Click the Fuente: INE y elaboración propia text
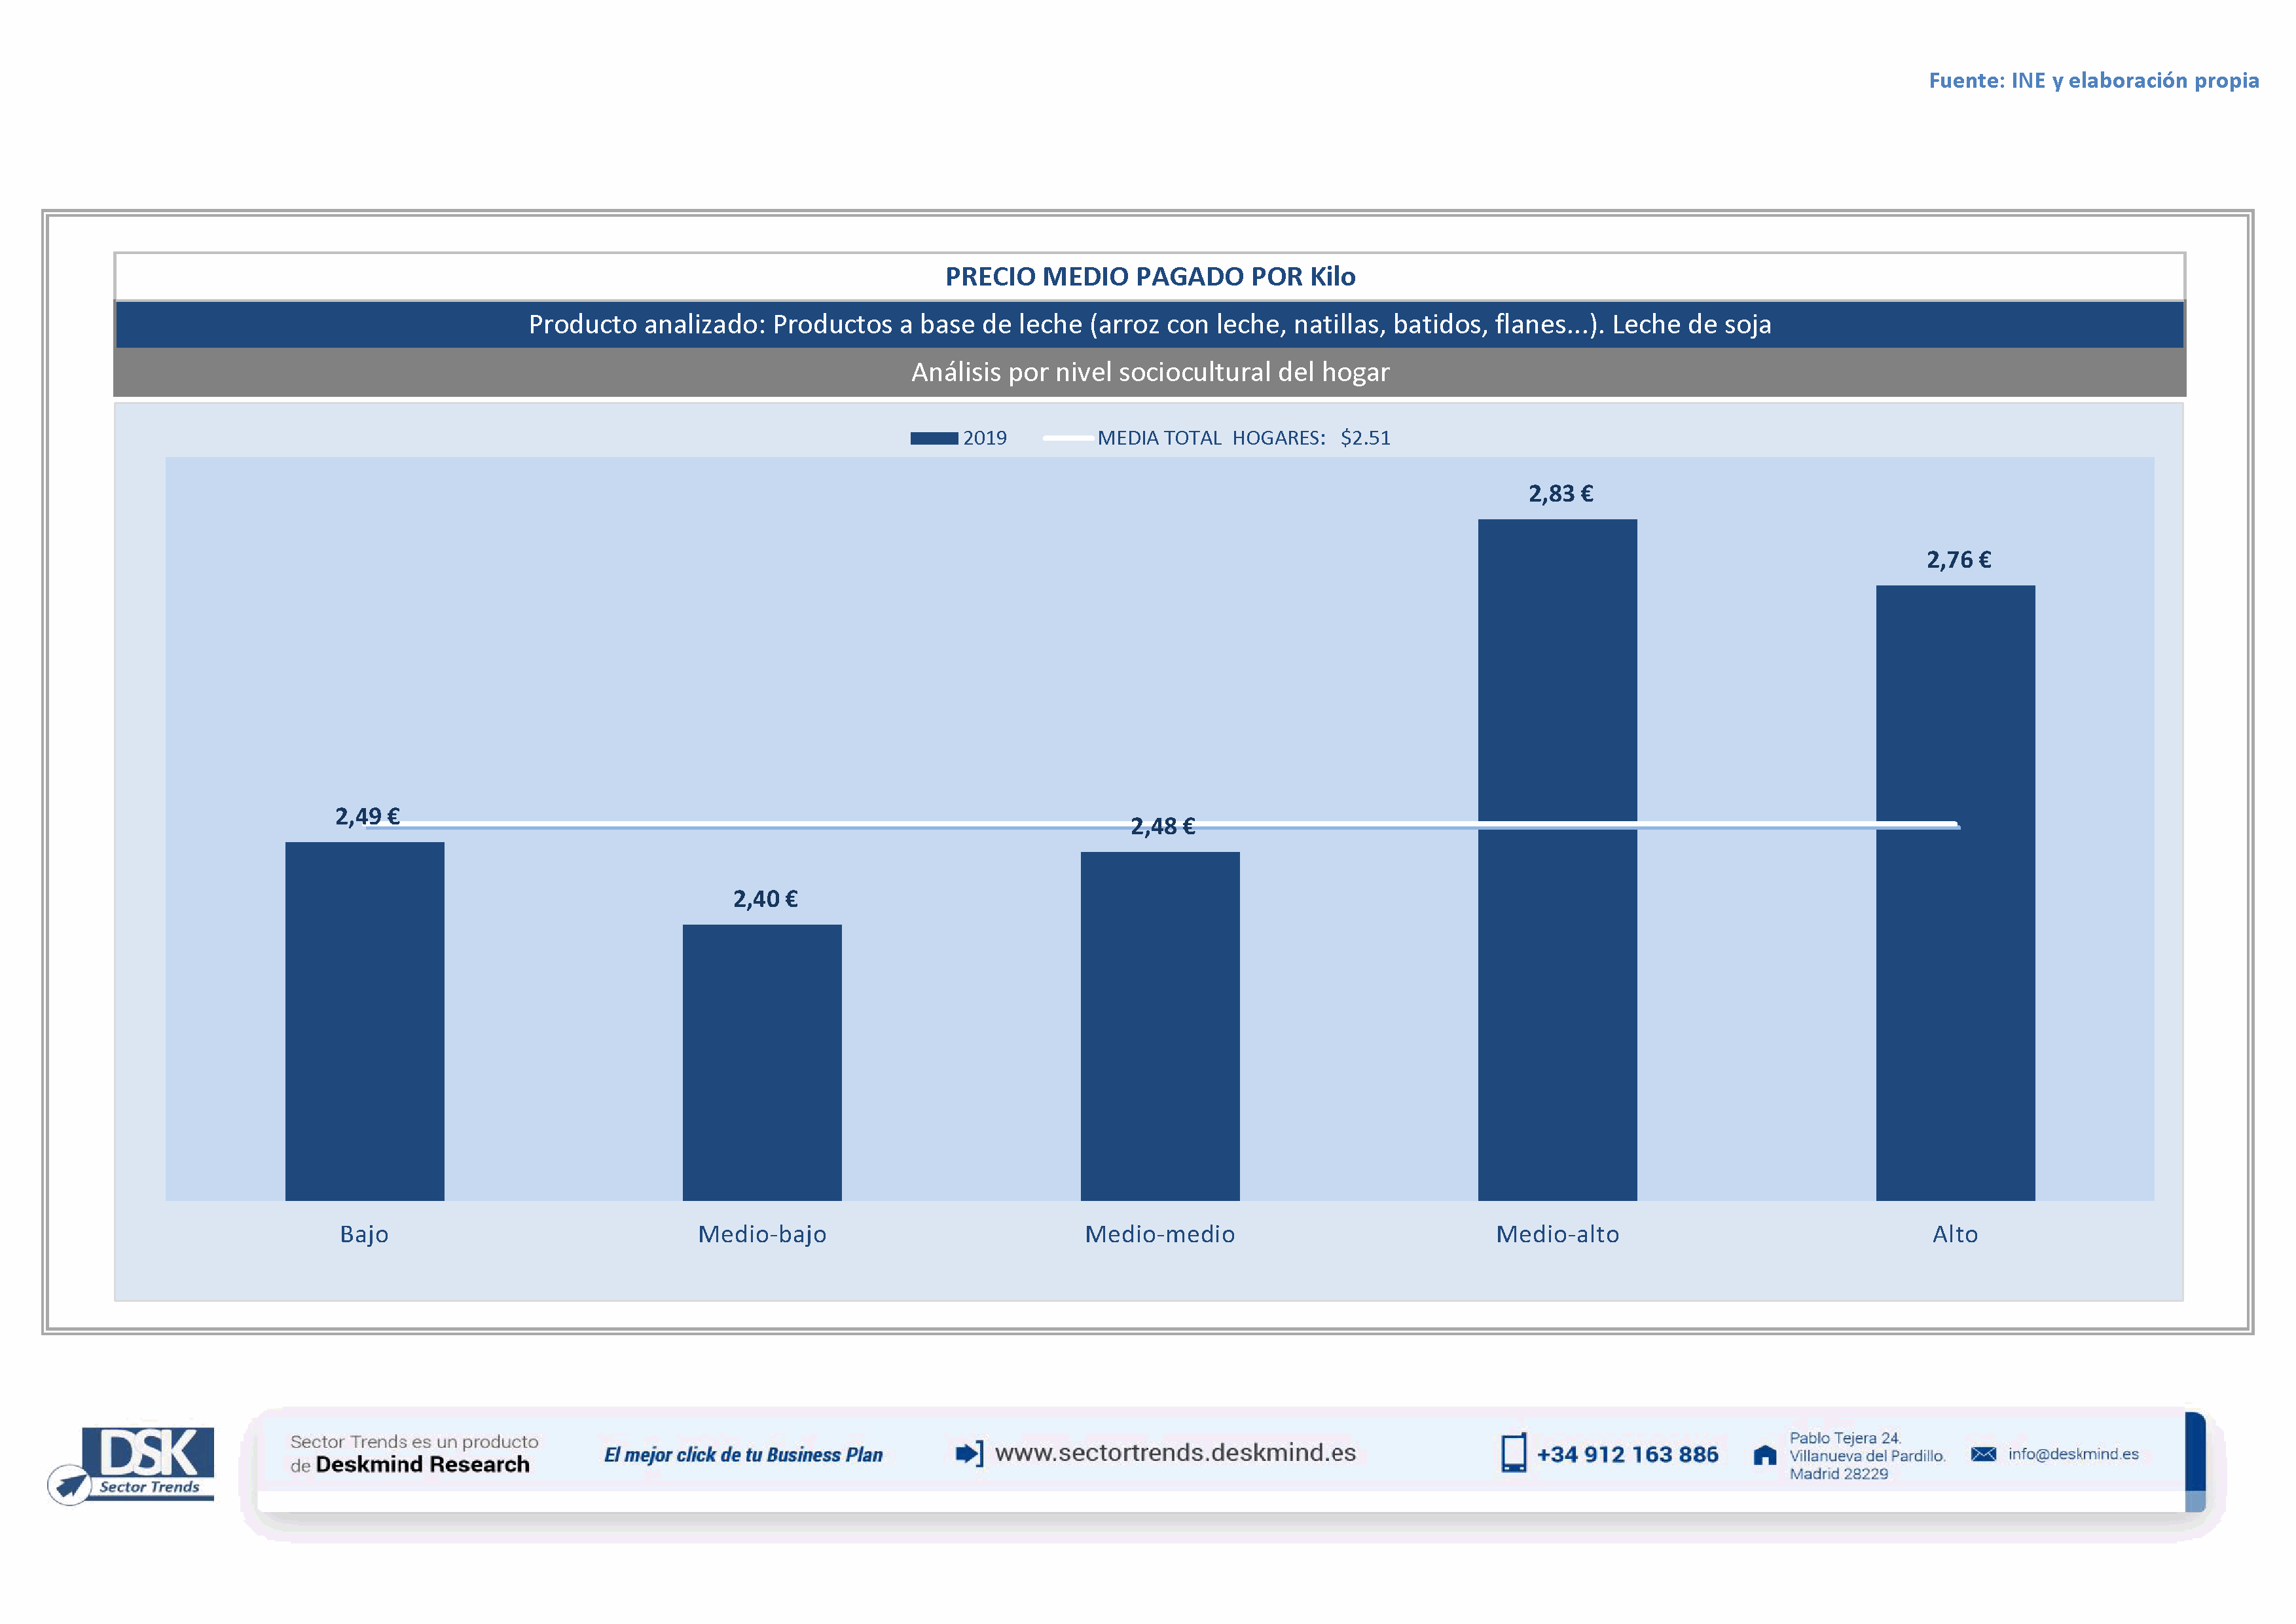2296x1624 pixels. pos(2093,81)
